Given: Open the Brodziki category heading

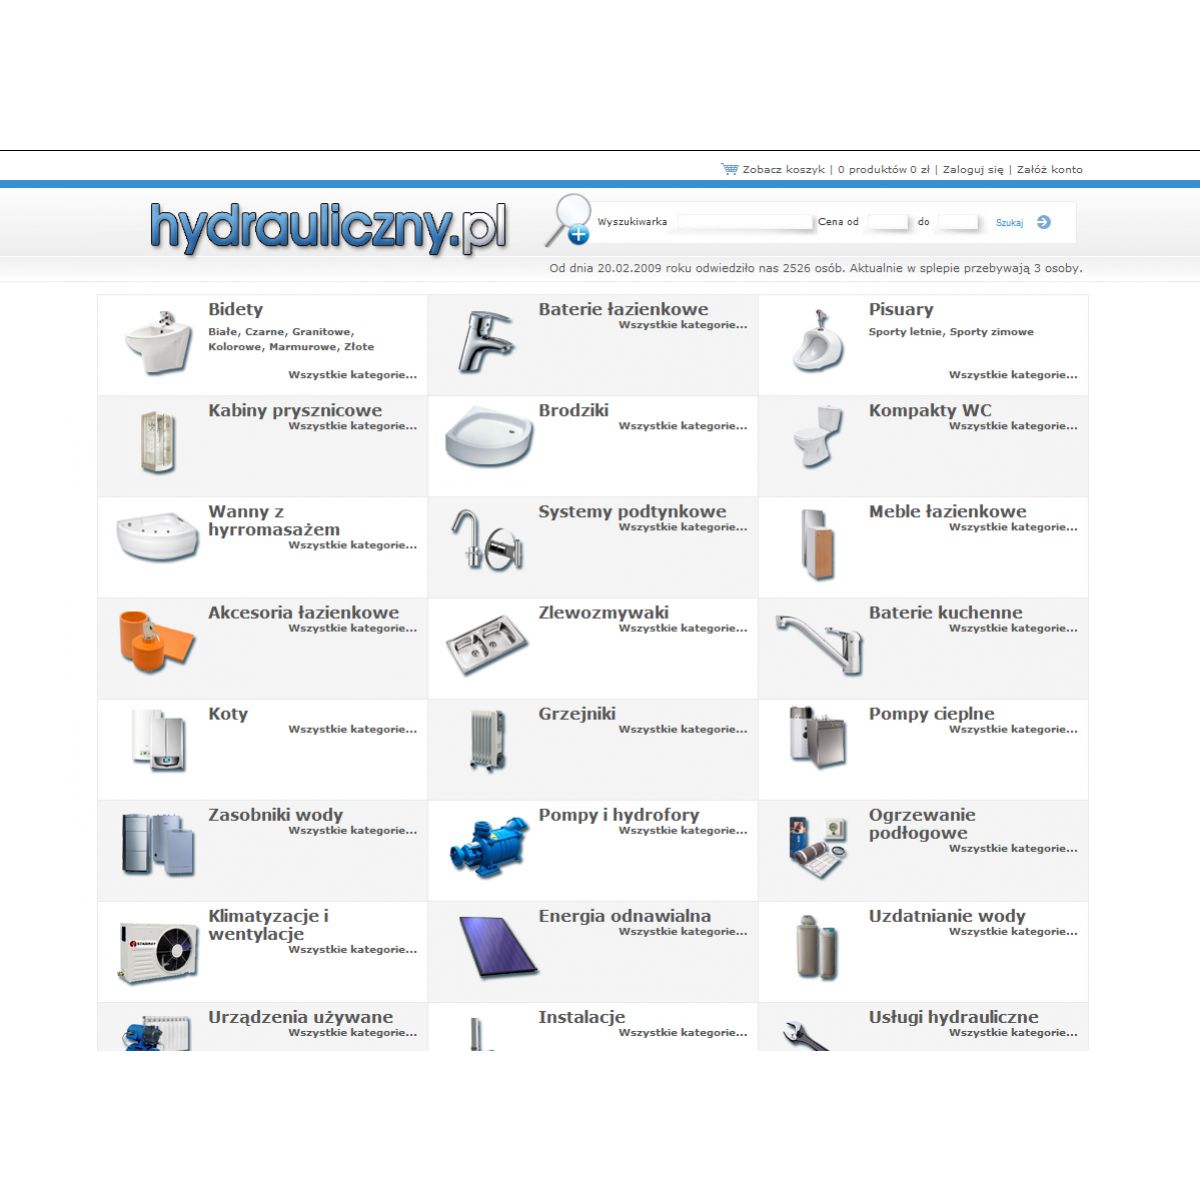Looking at the screenshot, I should point(573,410).
